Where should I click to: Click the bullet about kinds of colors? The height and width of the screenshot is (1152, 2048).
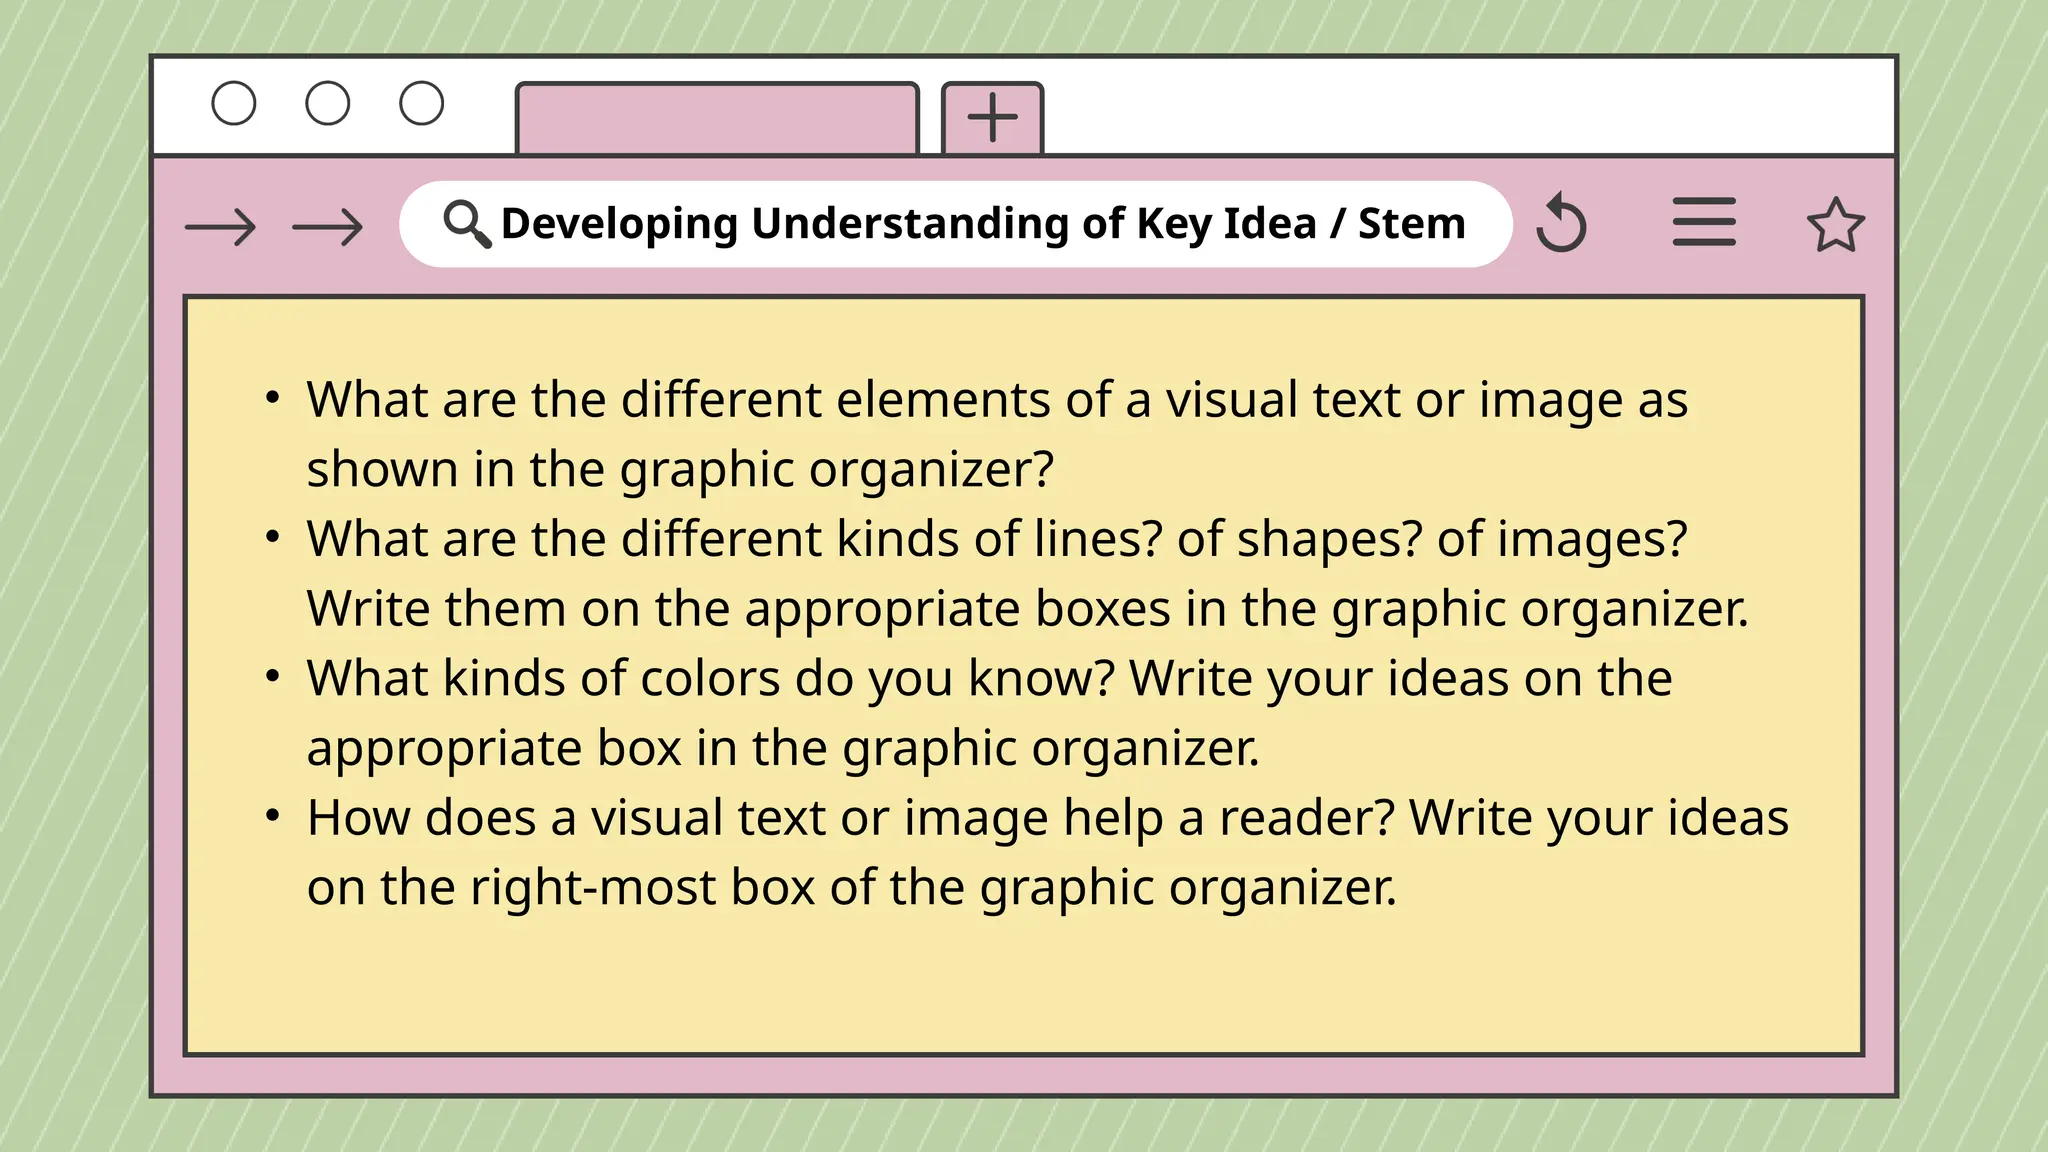pos(988,679)
